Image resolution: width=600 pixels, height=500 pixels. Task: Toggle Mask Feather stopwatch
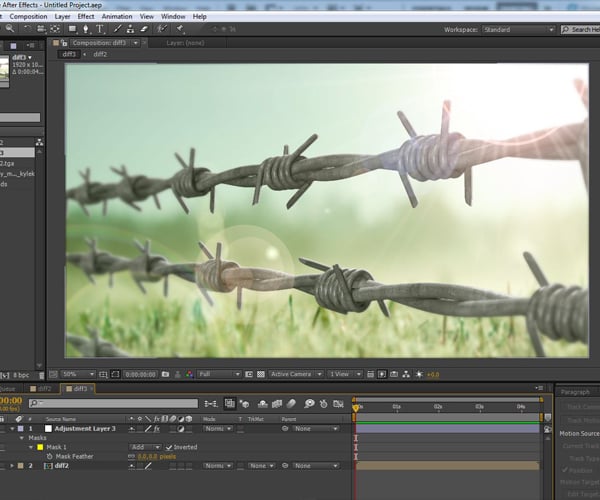[49, 456]
